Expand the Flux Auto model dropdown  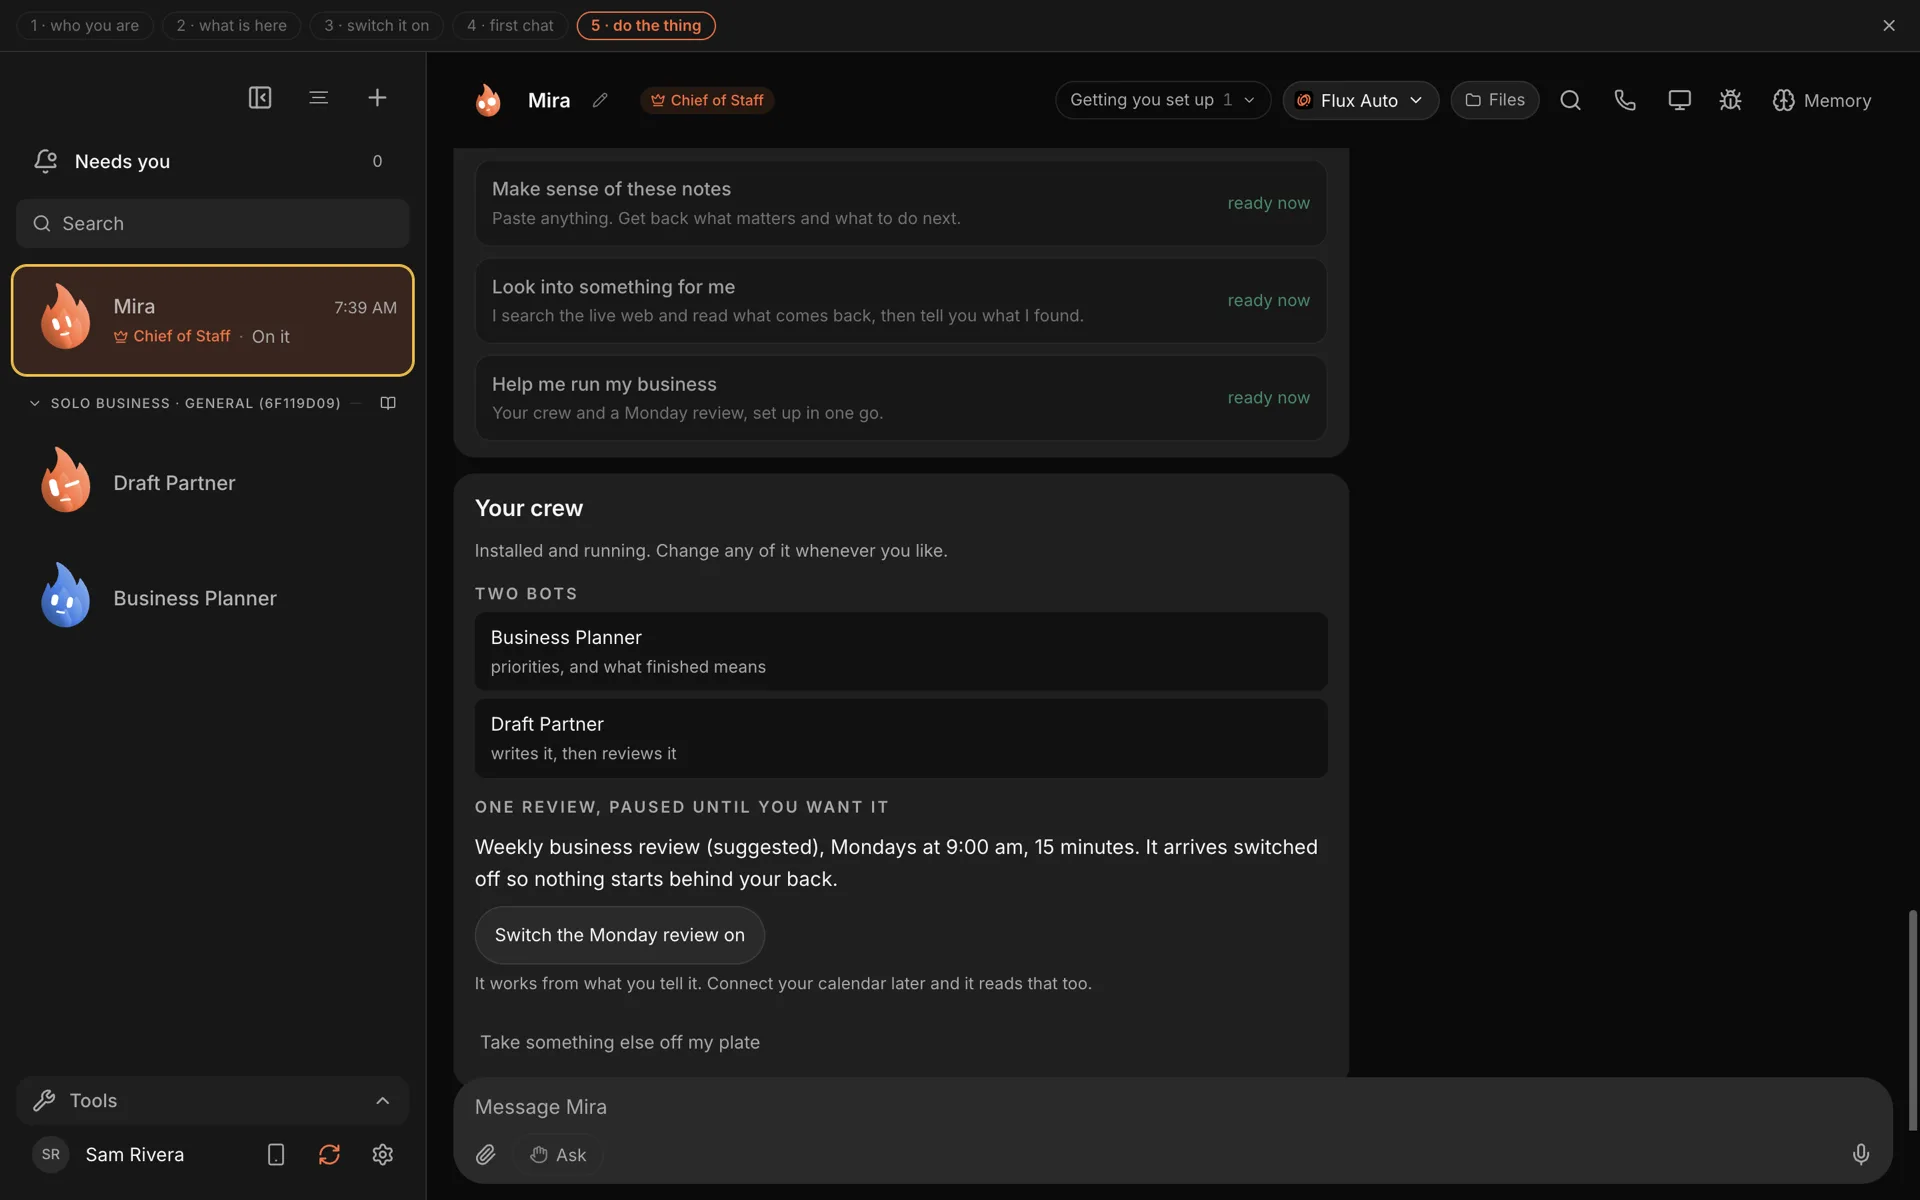pyautogui.click(x=1361, y=100)
